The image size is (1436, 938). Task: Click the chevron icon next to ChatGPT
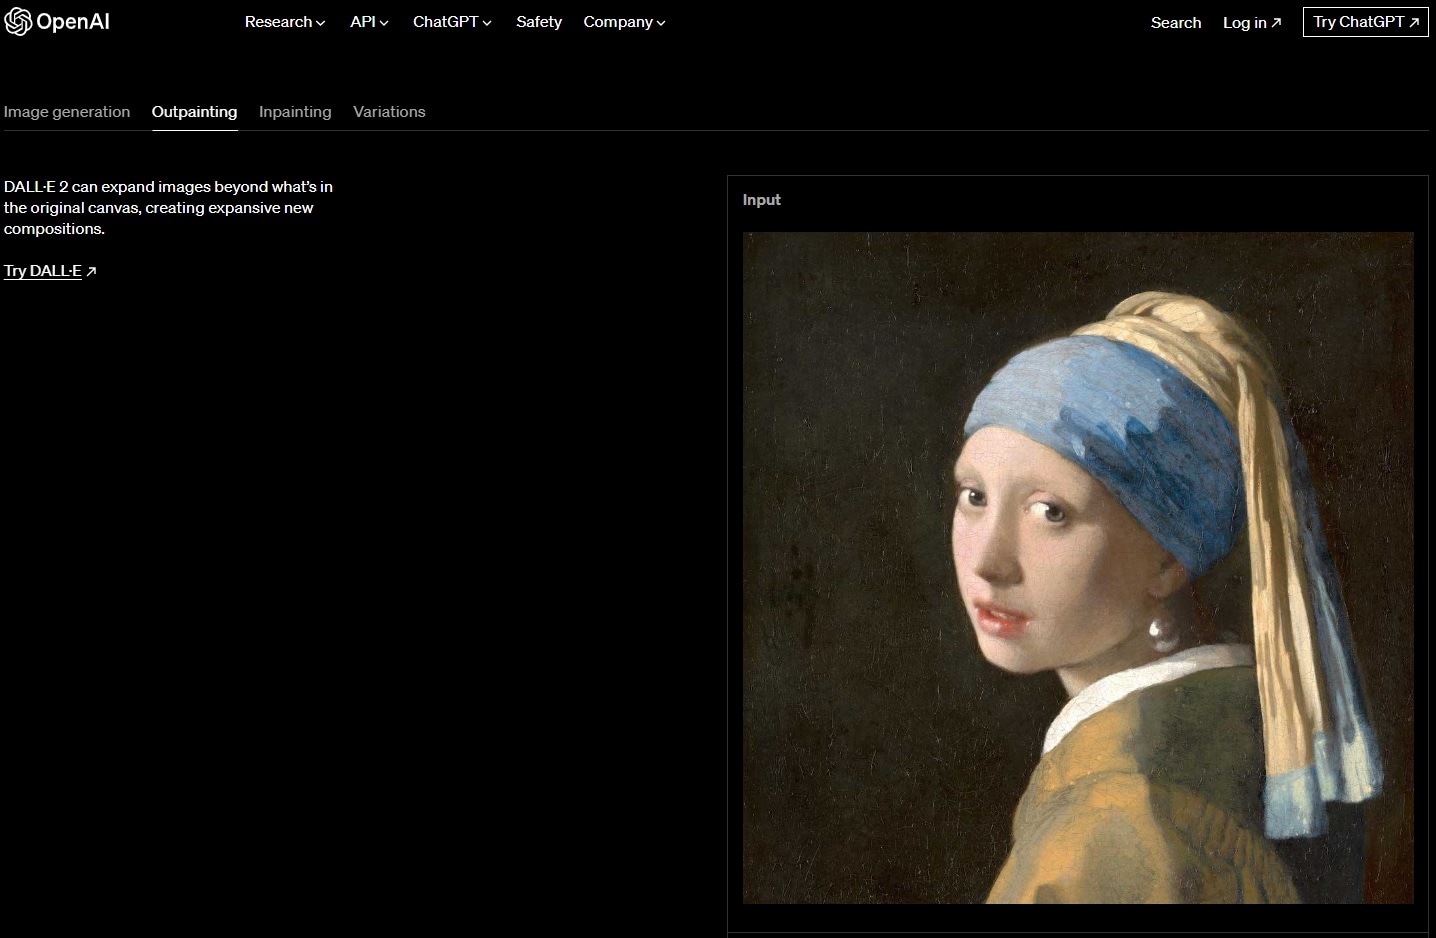487,23
